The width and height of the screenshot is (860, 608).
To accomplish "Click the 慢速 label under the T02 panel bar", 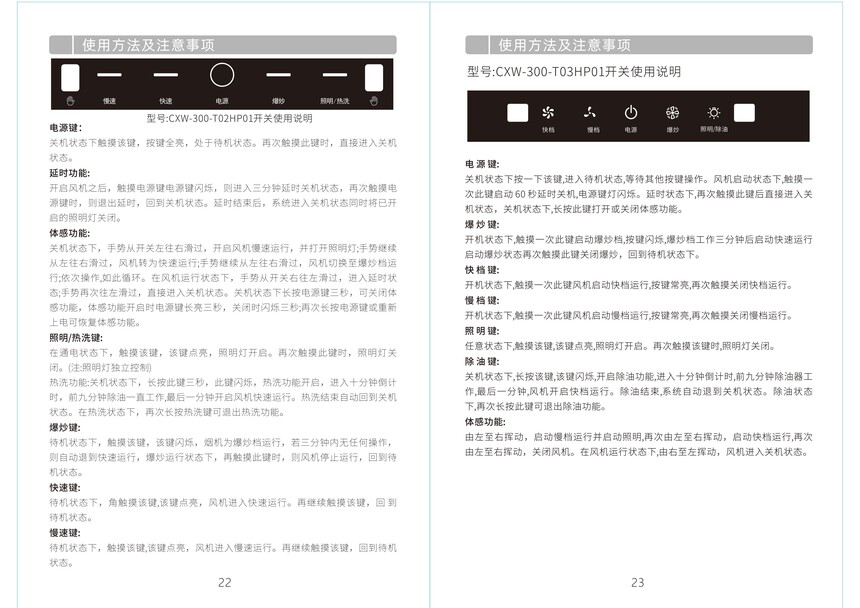I will pos(109,101).
